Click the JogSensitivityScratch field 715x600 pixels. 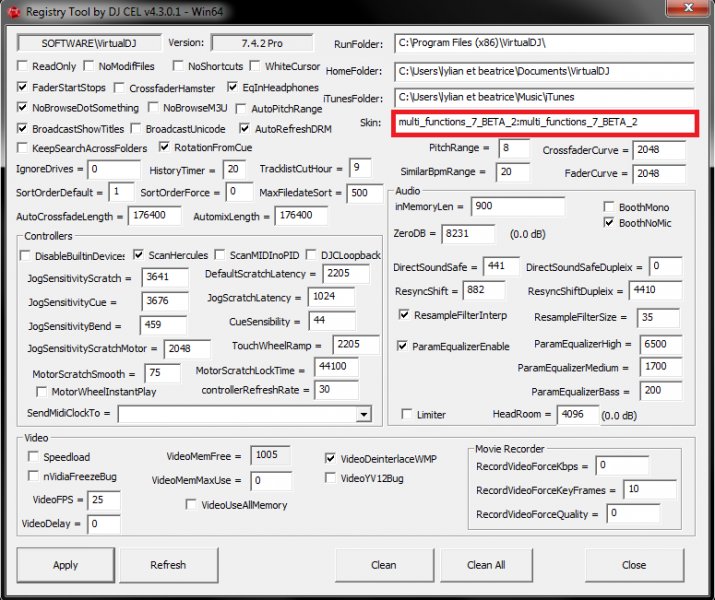click(x=165, y=278)
